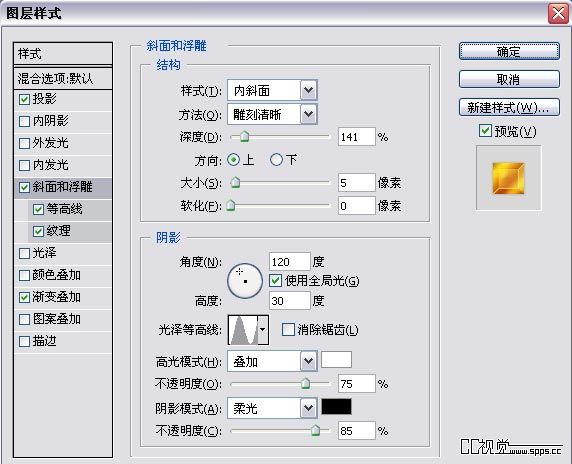The width and height of the screenshot is (572, 464).
Task: Enable the 外发光 checkbox
Action: click(x=24, y=143)
